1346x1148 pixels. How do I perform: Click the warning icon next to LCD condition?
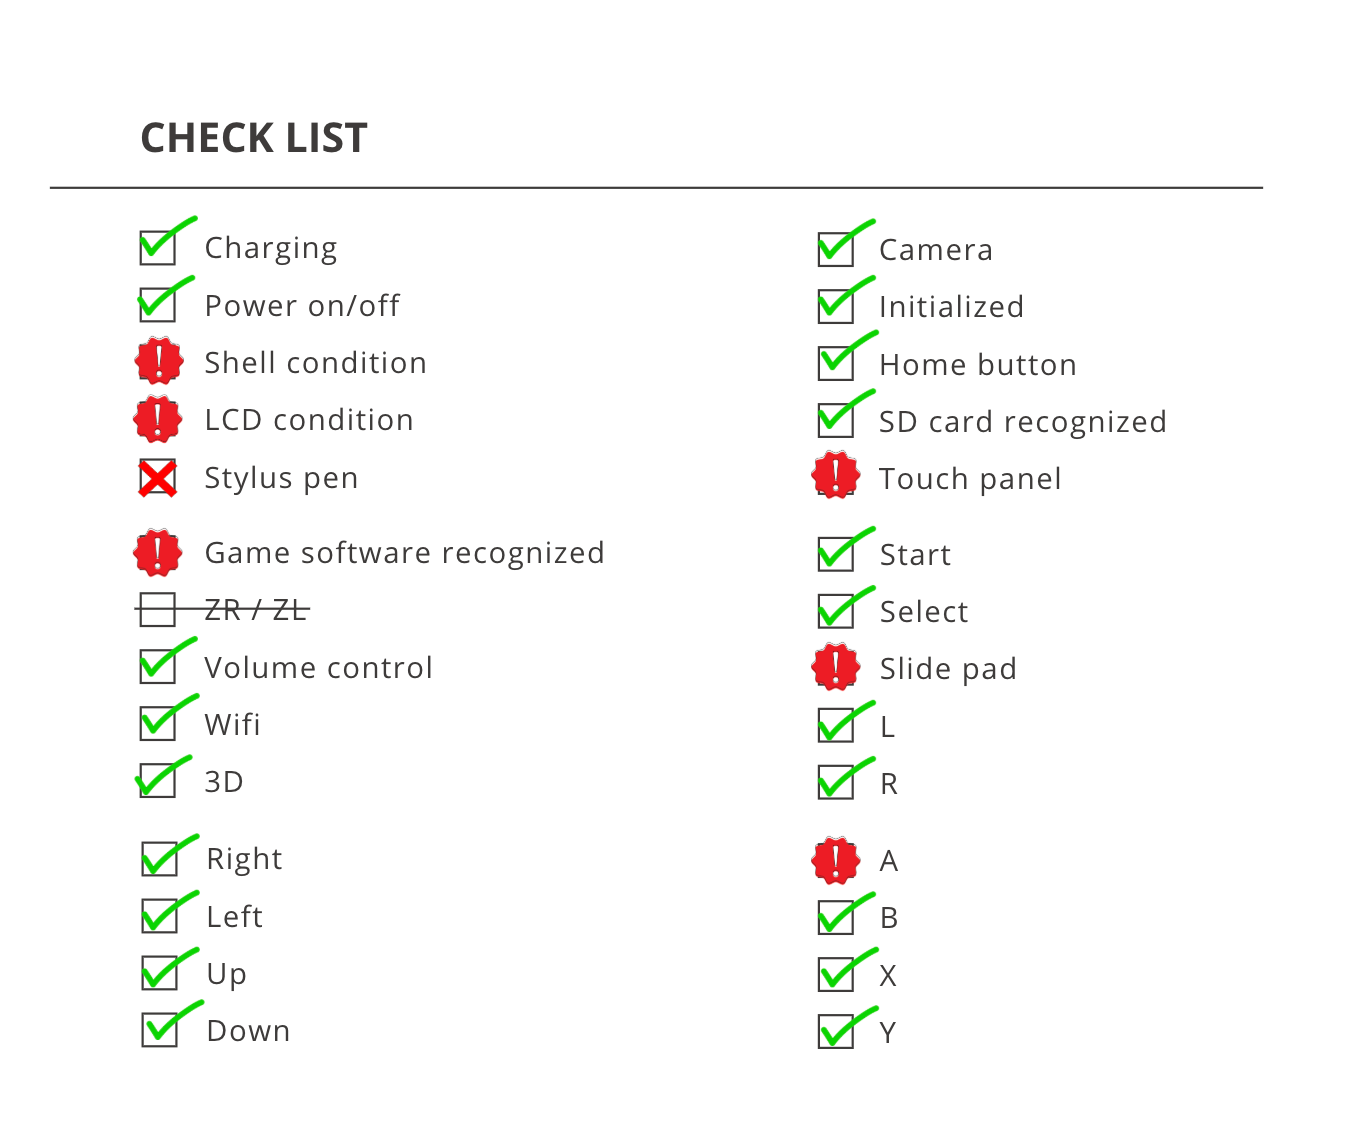click(x=158, y=419)
